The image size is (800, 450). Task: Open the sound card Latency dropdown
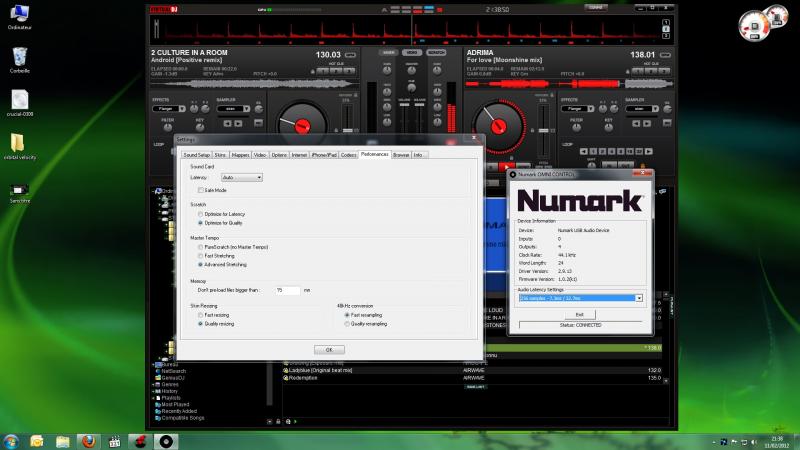241,177
